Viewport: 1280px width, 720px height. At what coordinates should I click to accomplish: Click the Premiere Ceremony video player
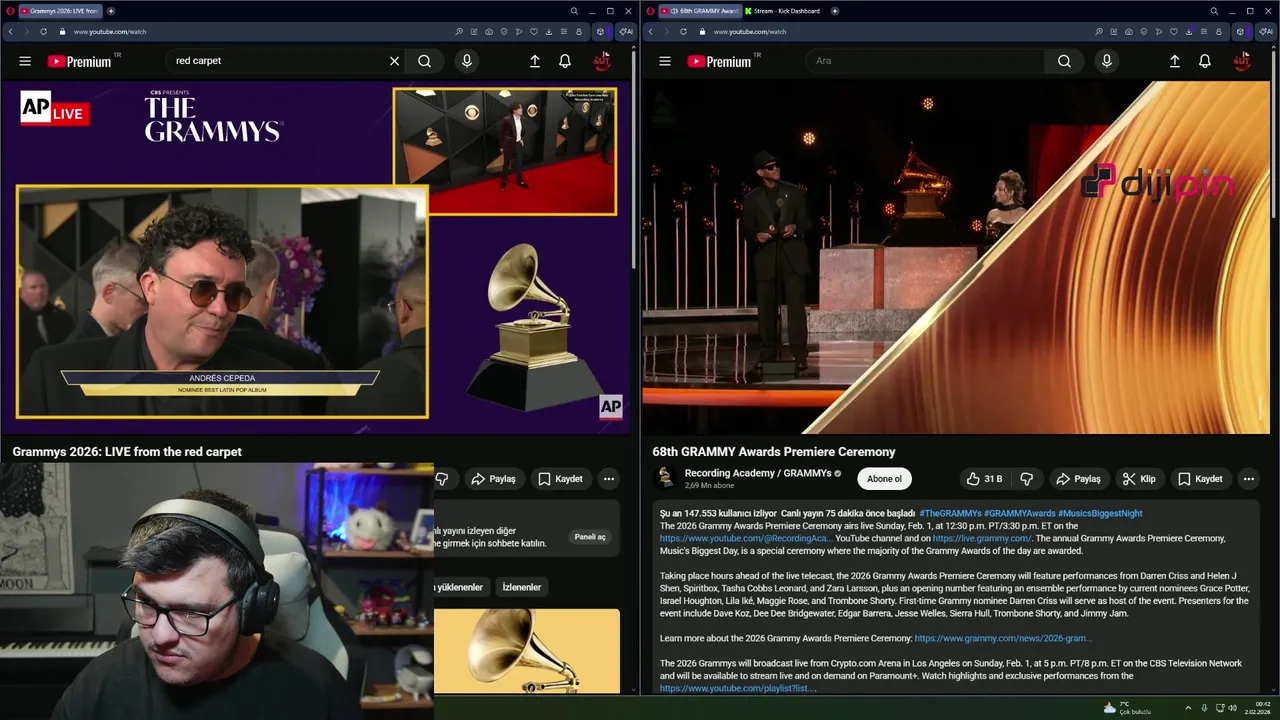[956, 256]
